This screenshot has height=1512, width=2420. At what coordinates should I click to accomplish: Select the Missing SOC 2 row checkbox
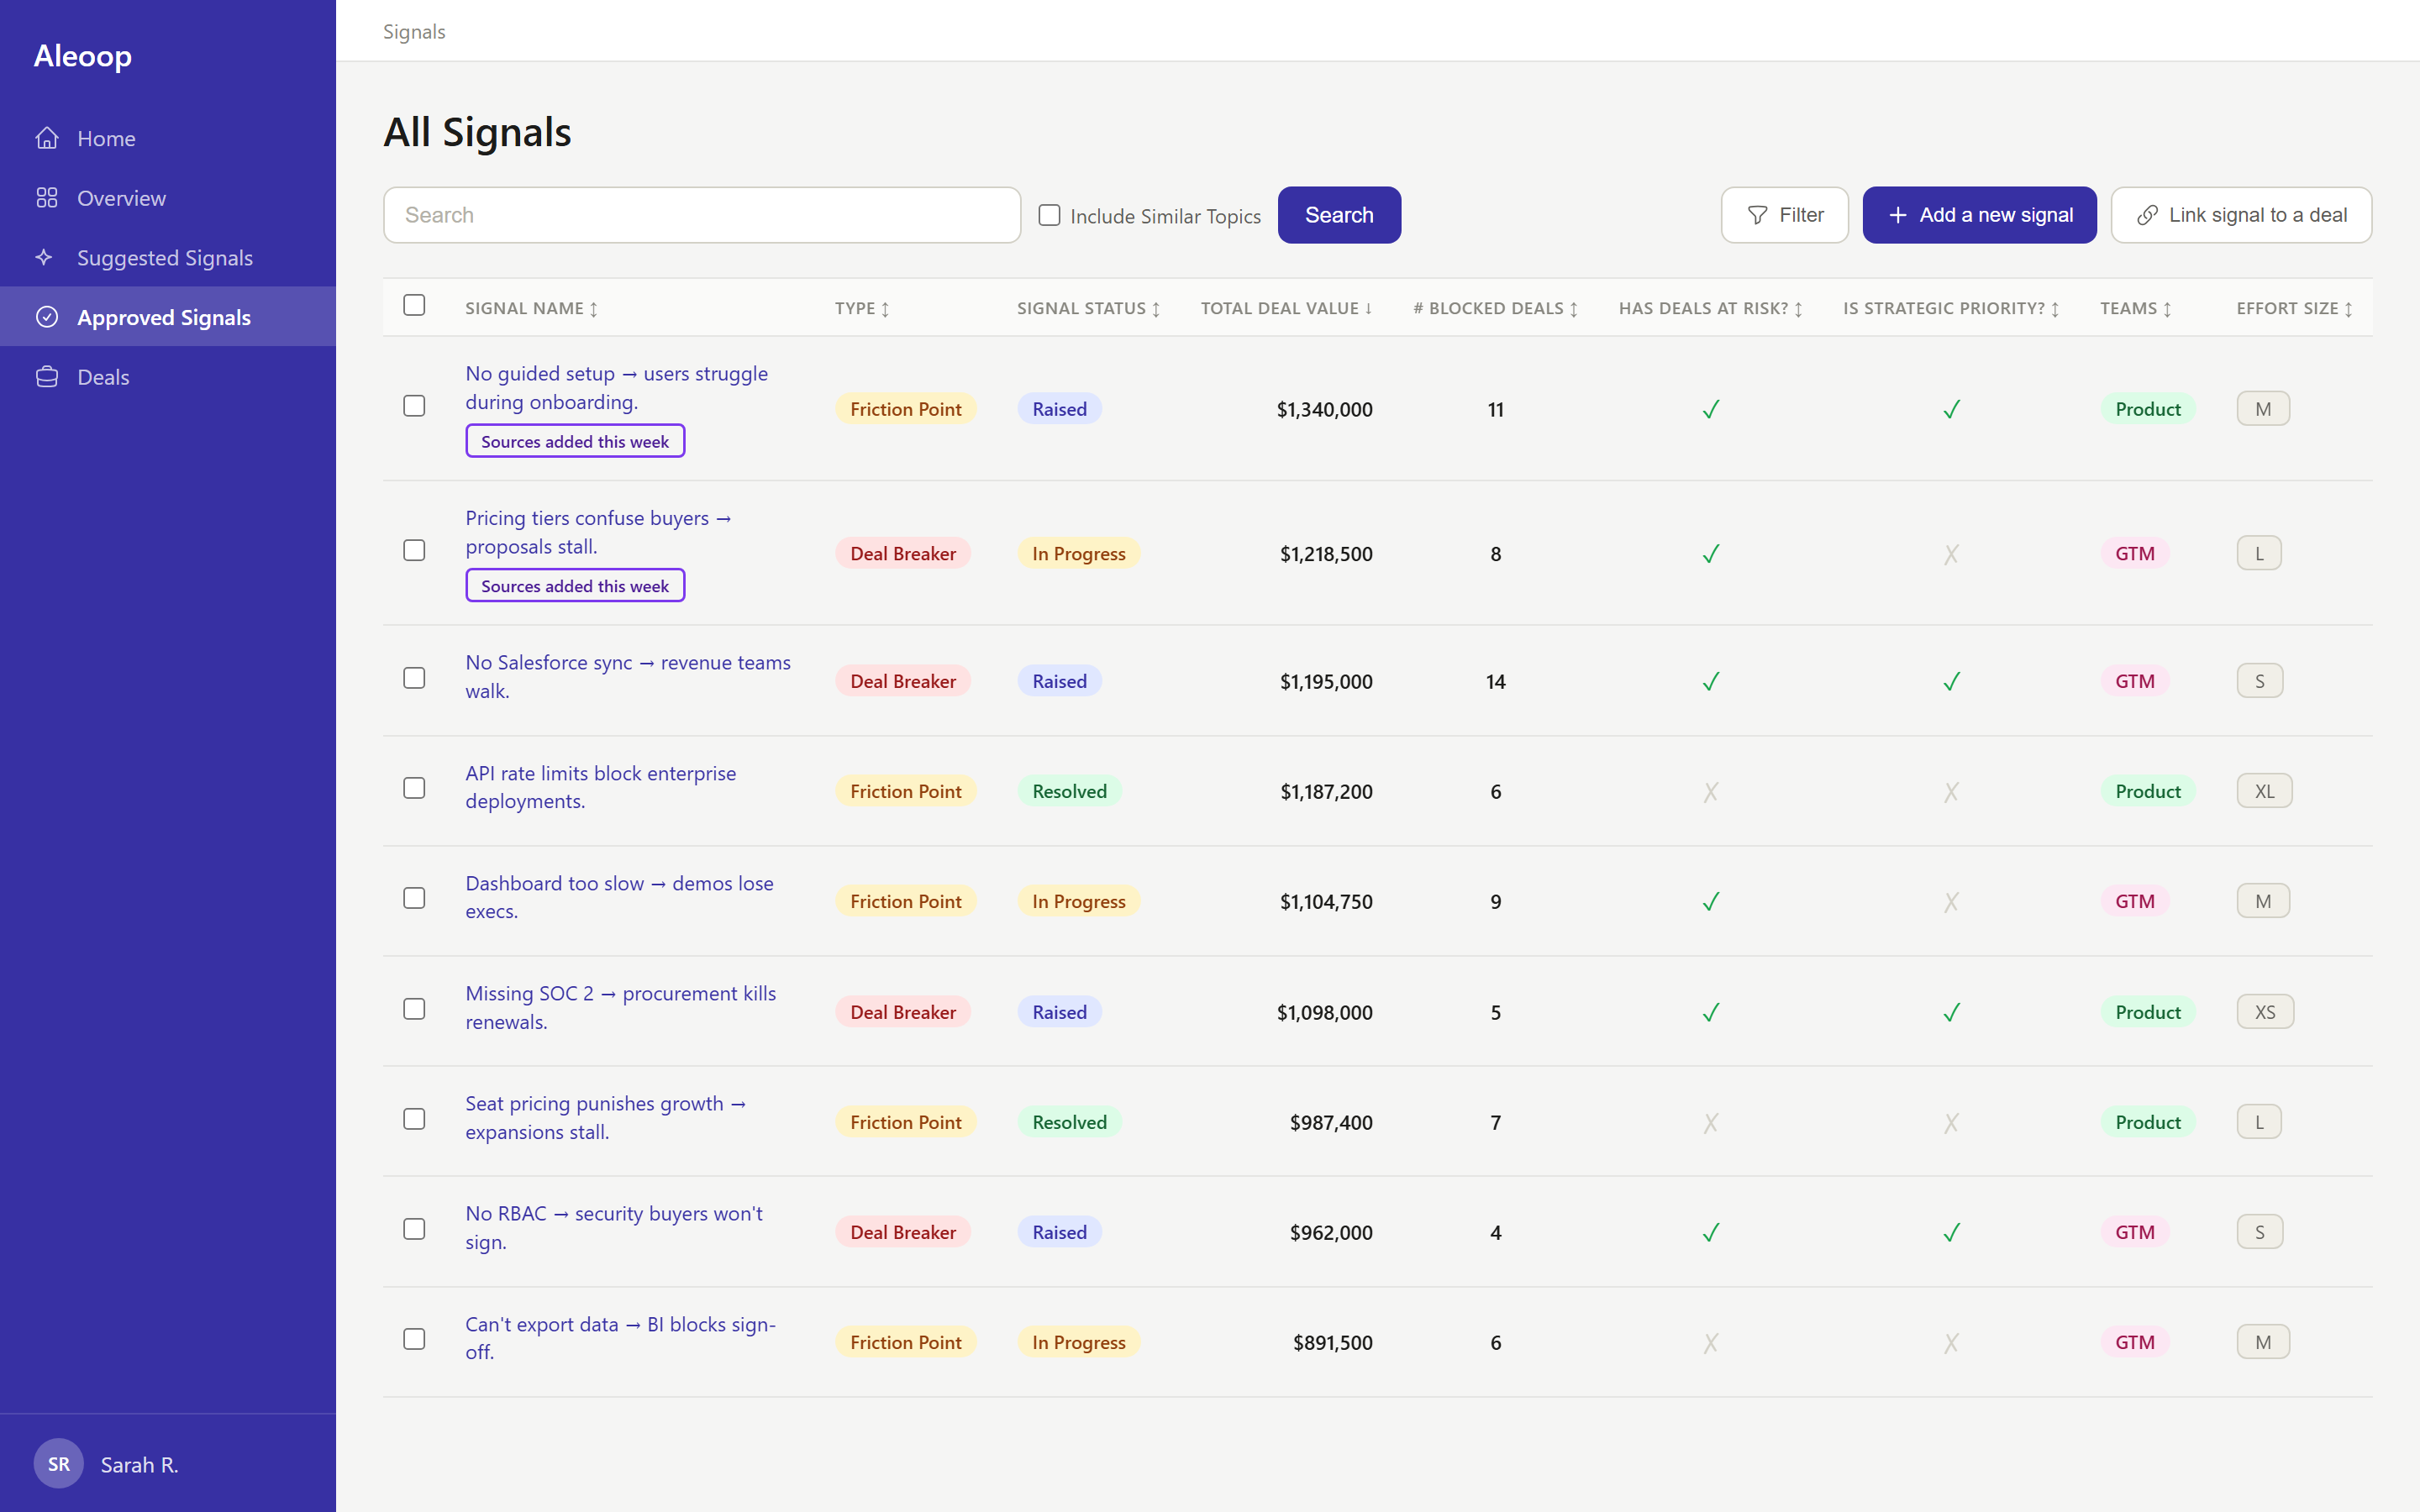414,1009
